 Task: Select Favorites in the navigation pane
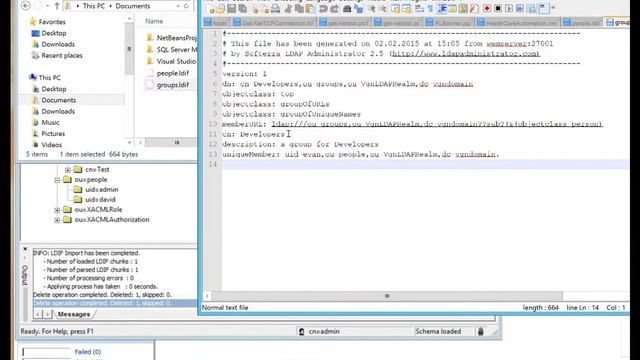[x=52, y=22]
